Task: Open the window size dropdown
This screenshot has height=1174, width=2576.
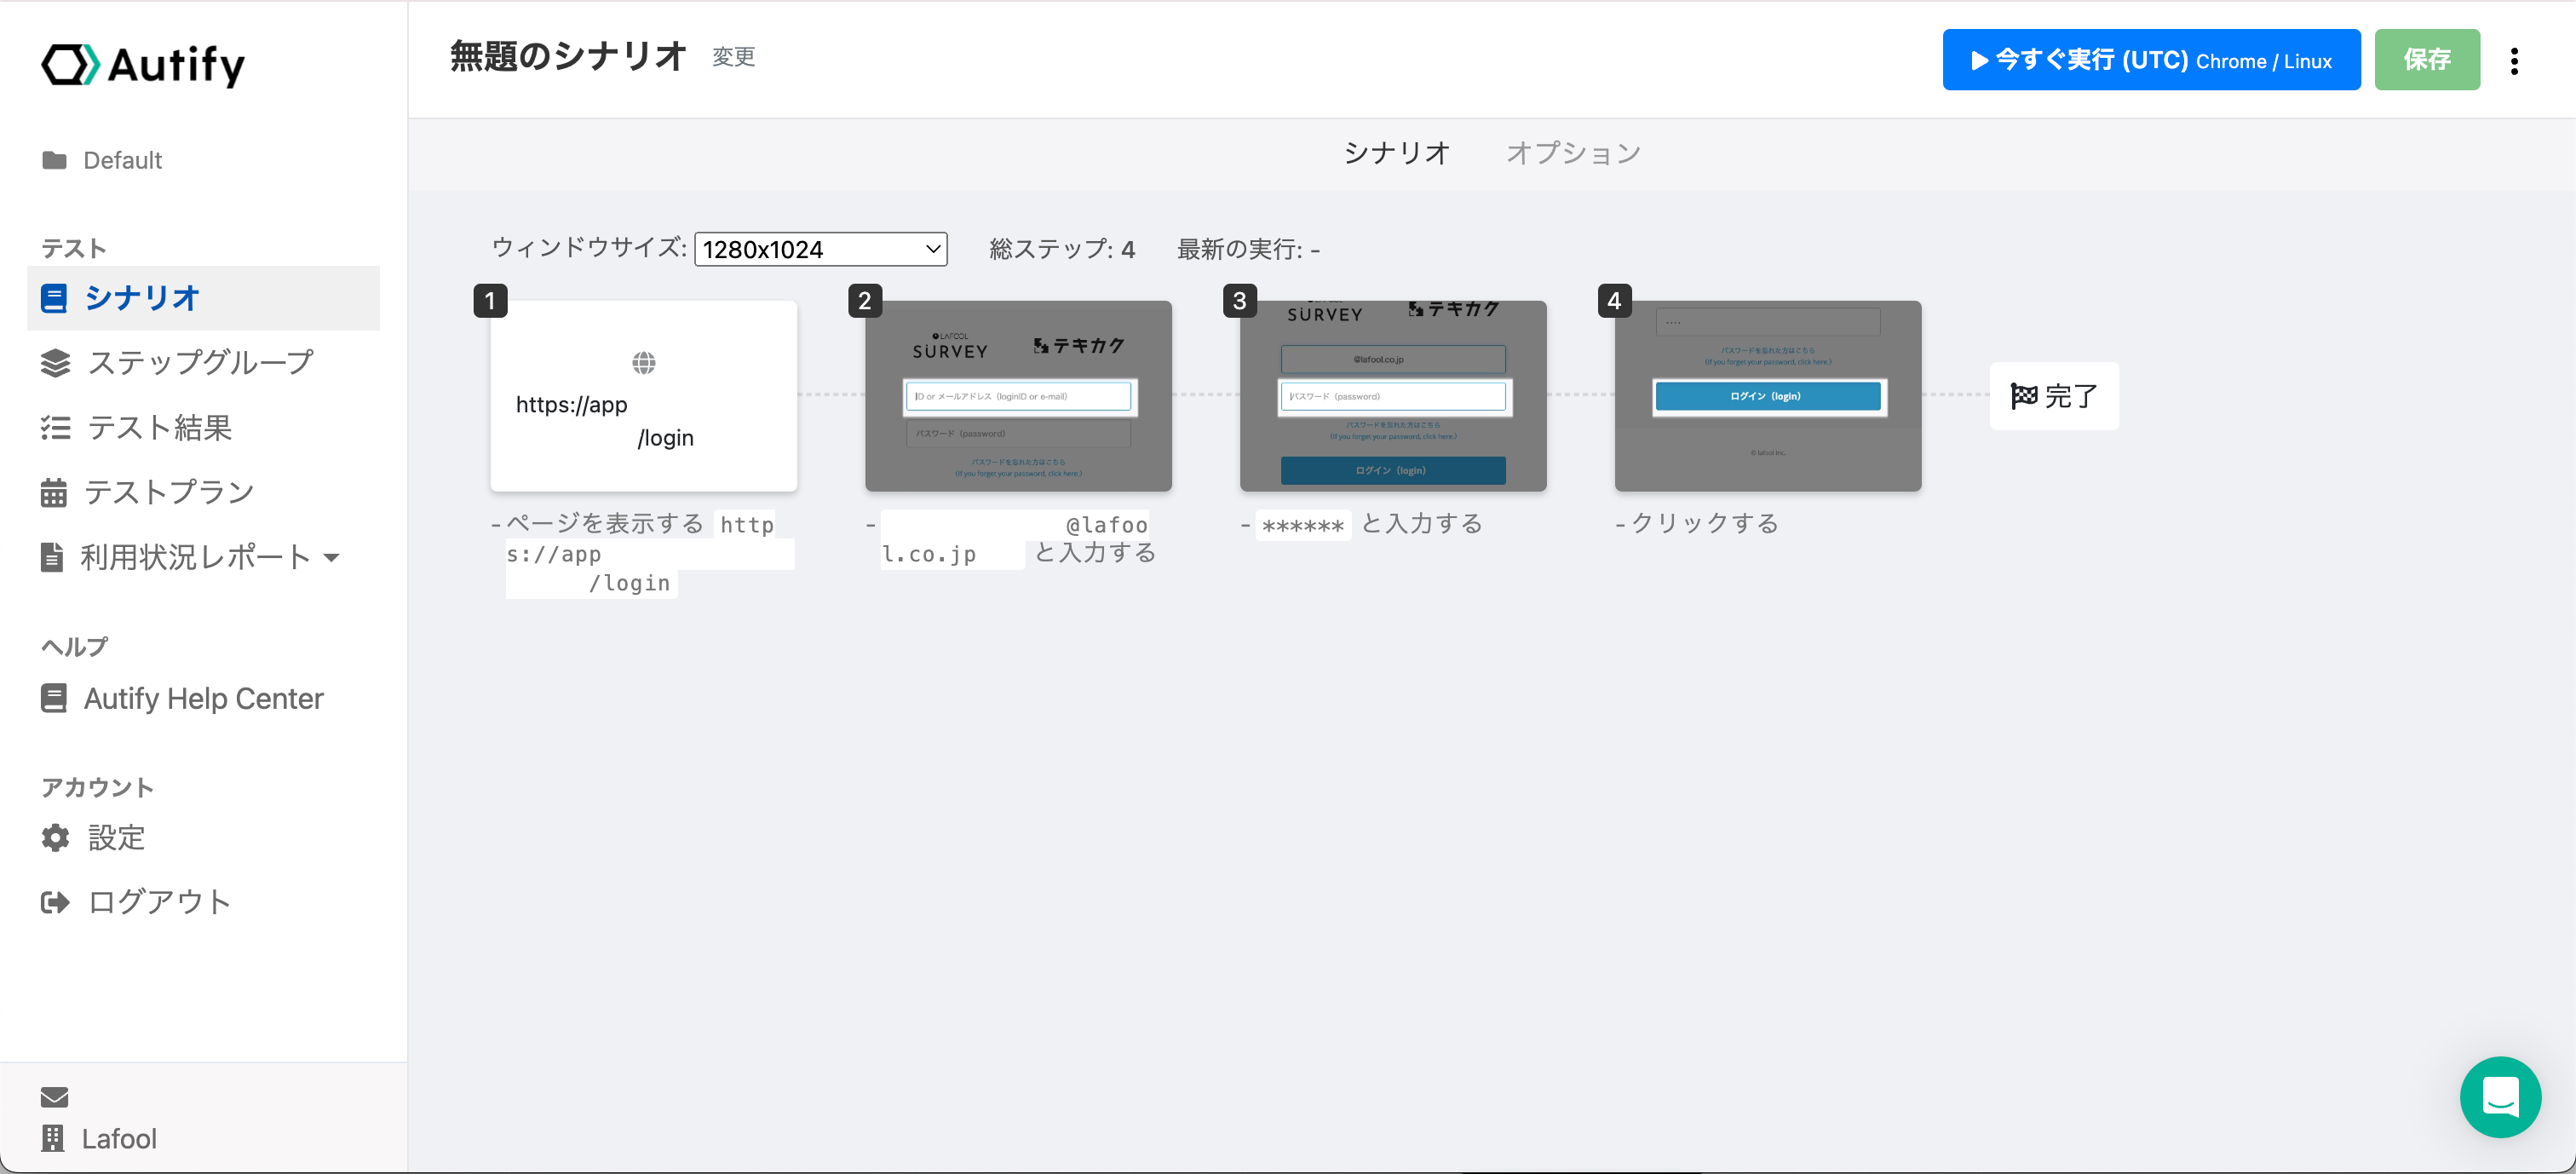Action: tap(820, 249)
